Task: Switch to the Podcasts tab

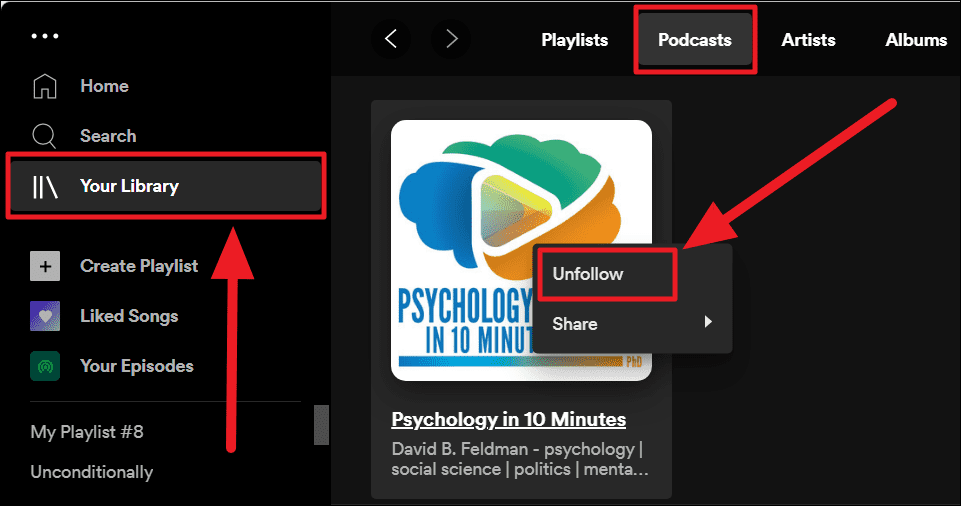Action: (x=694, y=40)
